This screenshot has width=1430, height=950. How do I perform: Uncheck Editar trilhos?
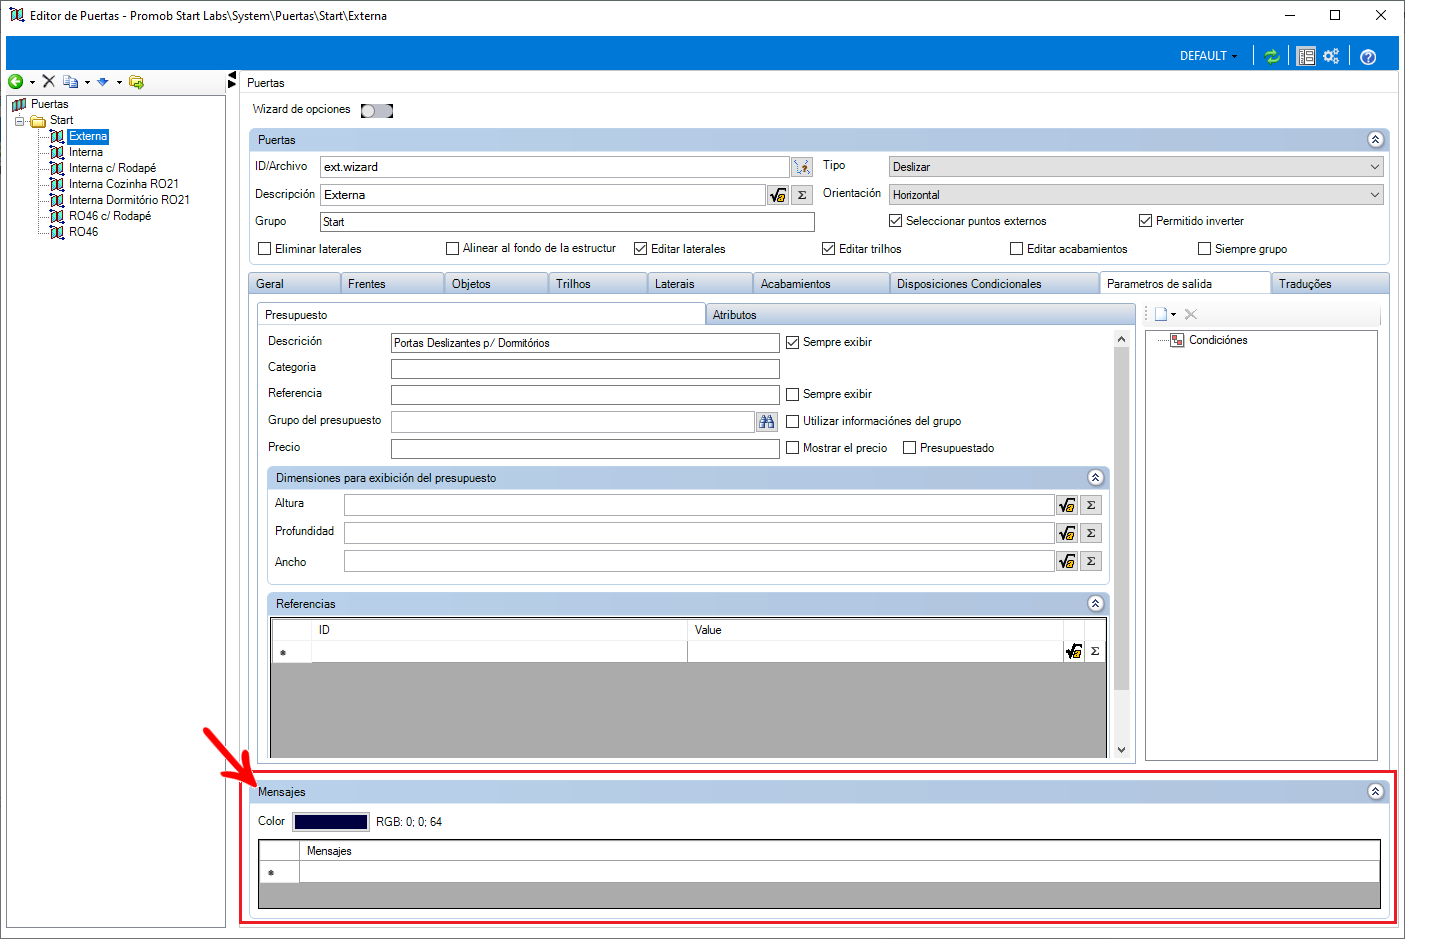tap(828, 249)
